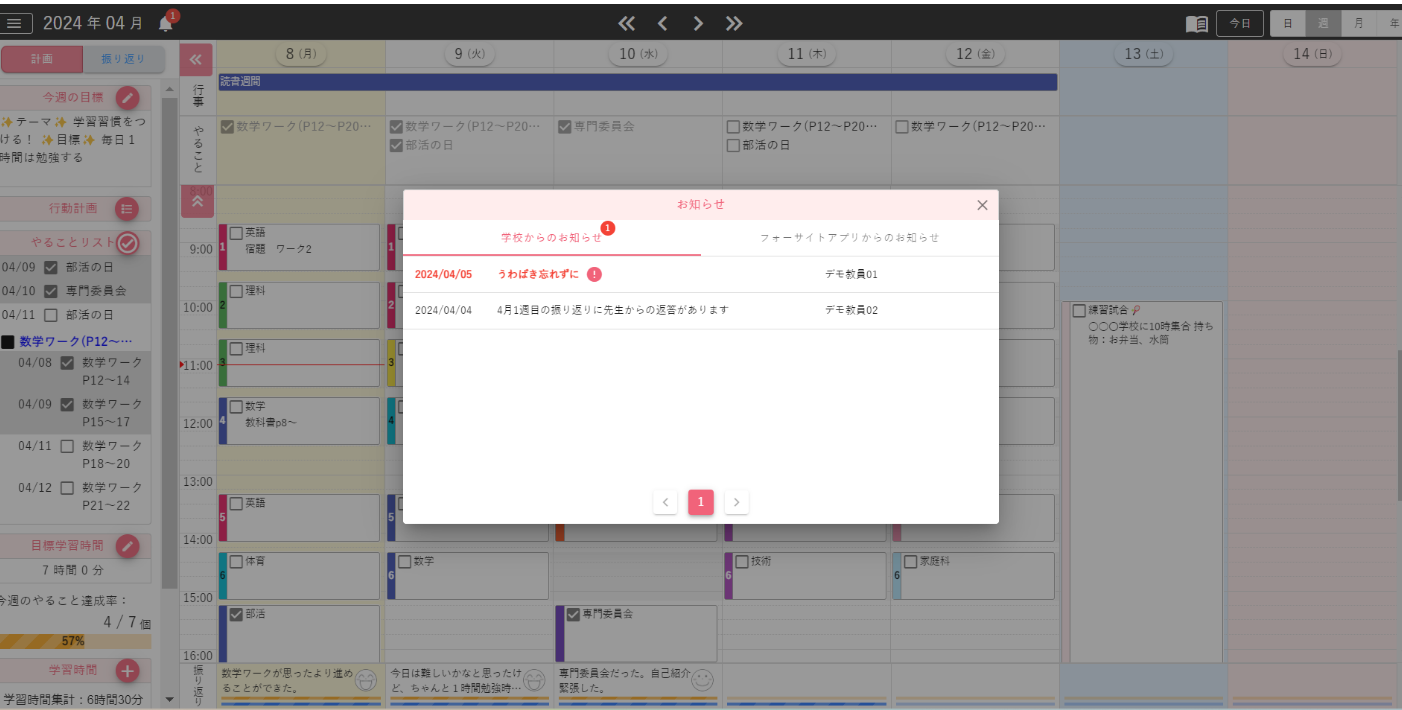
Task: Click smiley face on Wednesday reflection
Action: click(703, 681)
